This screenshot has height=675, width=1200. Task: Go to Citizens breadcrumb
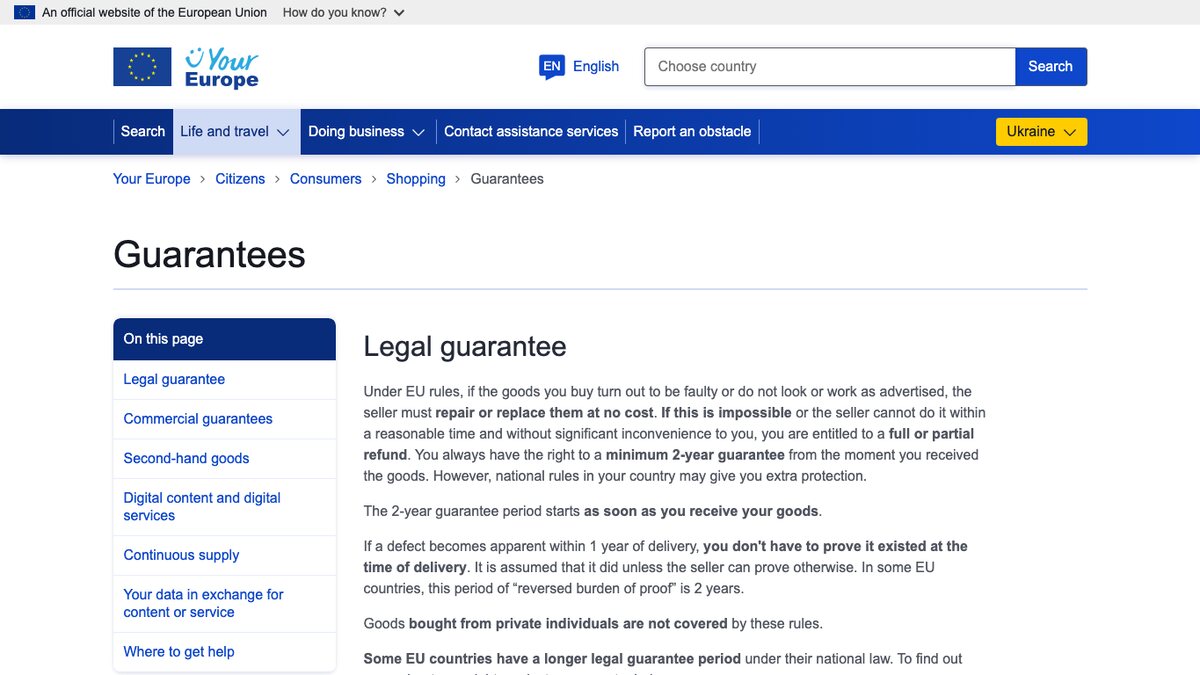coord(240,179)
